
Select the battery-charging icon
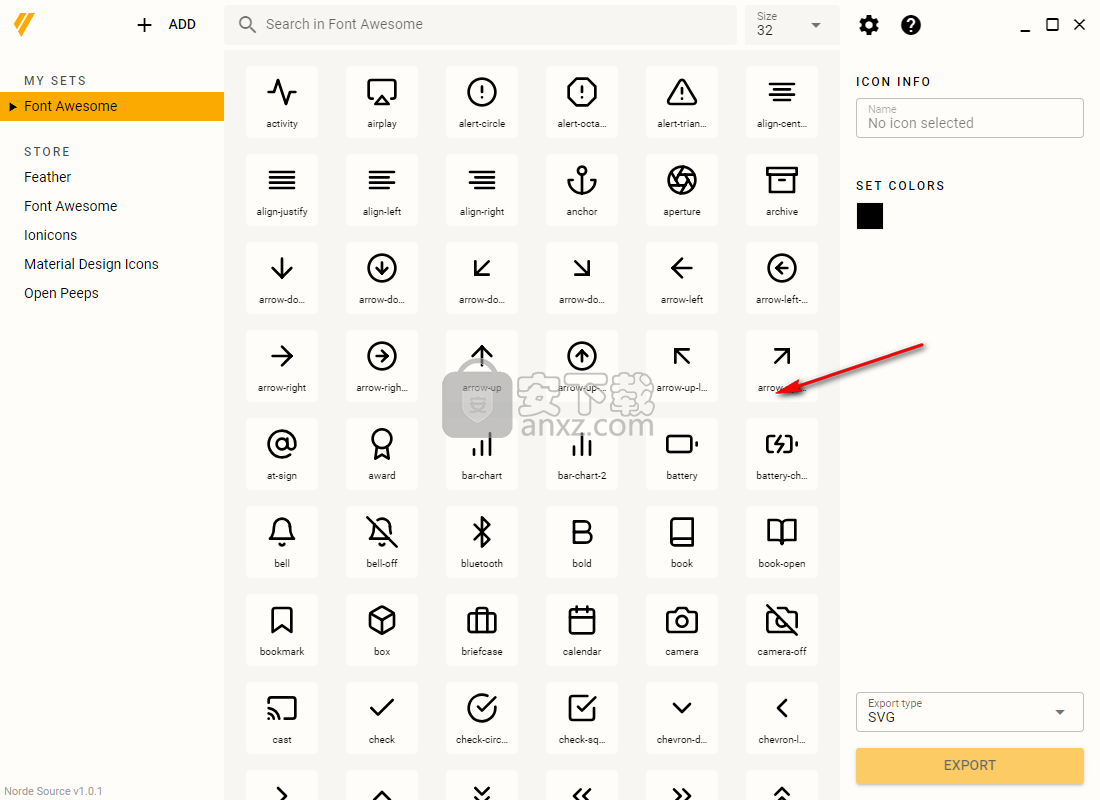click(782, 453)
